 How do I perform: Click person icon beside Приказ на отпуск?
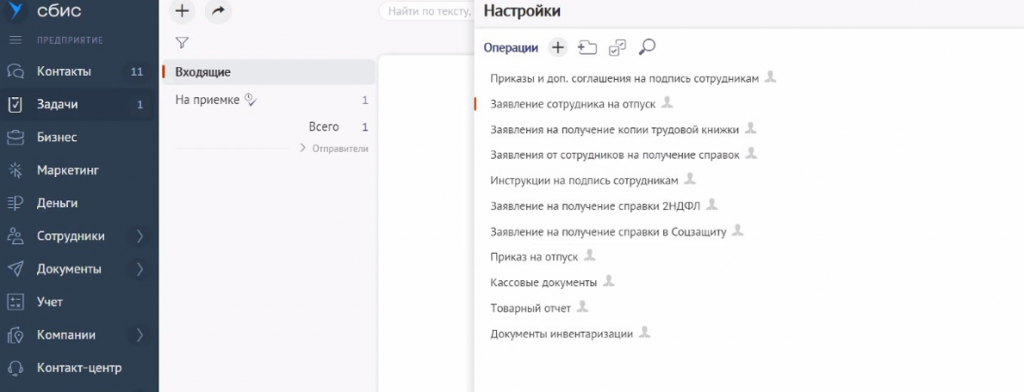(x=590, y=255)
